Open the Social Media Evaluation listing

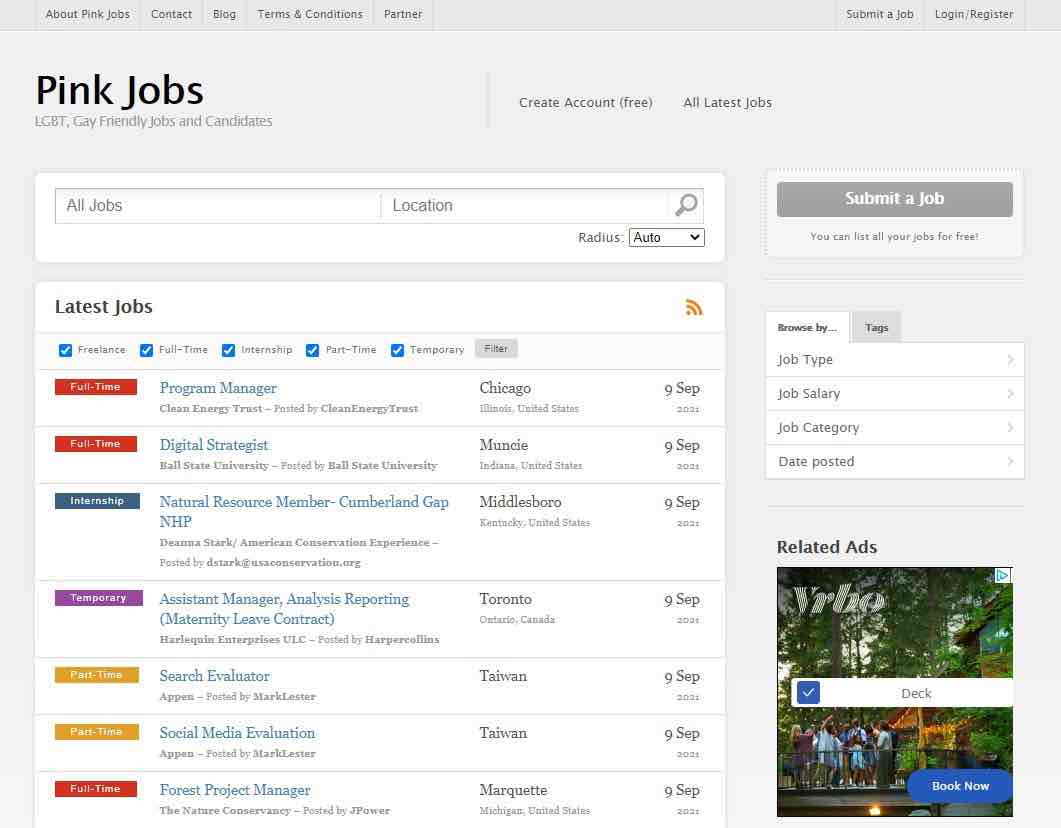pyautogui.click(x=237, y=733)
